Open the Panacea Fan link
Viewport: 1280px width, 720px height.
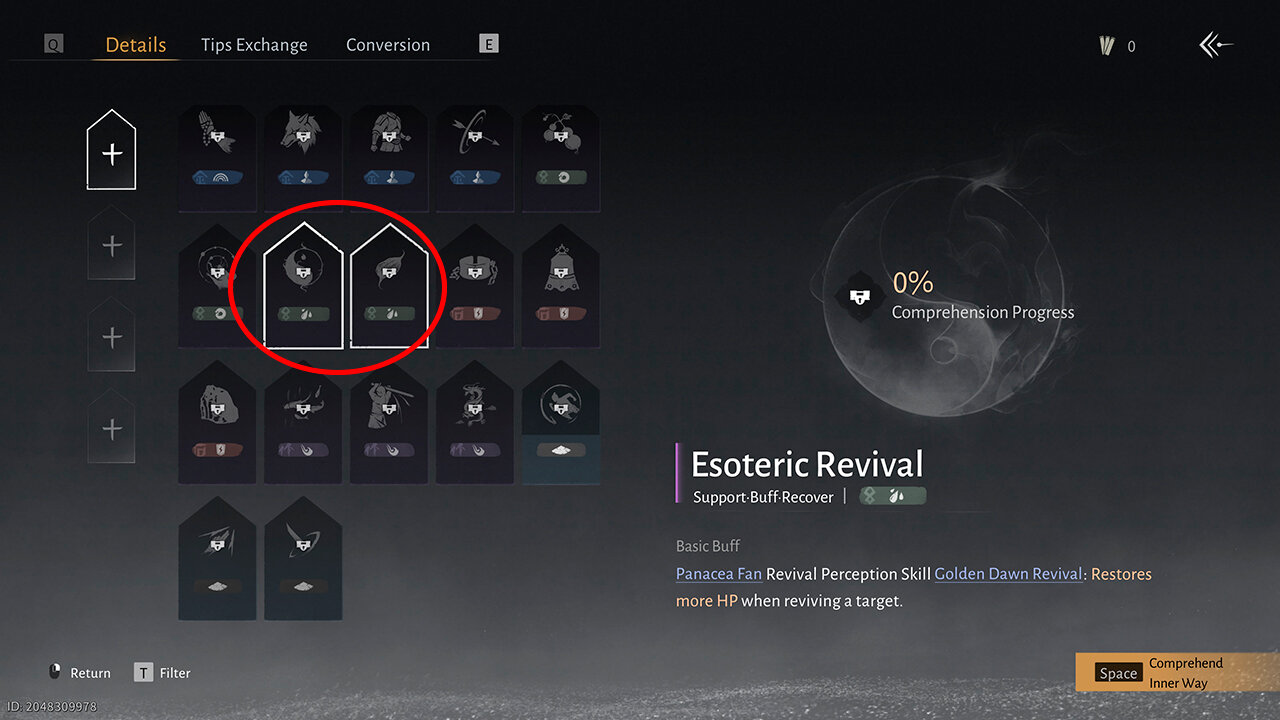point(719,574)
